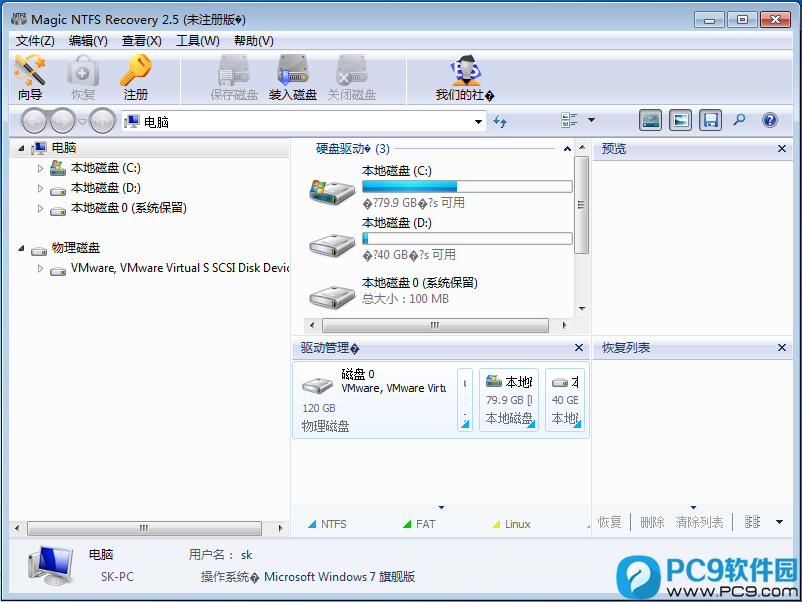
Task: Select 本地磁盘 0 (系统保留) drive icon
Action: [x=332, y=297]
